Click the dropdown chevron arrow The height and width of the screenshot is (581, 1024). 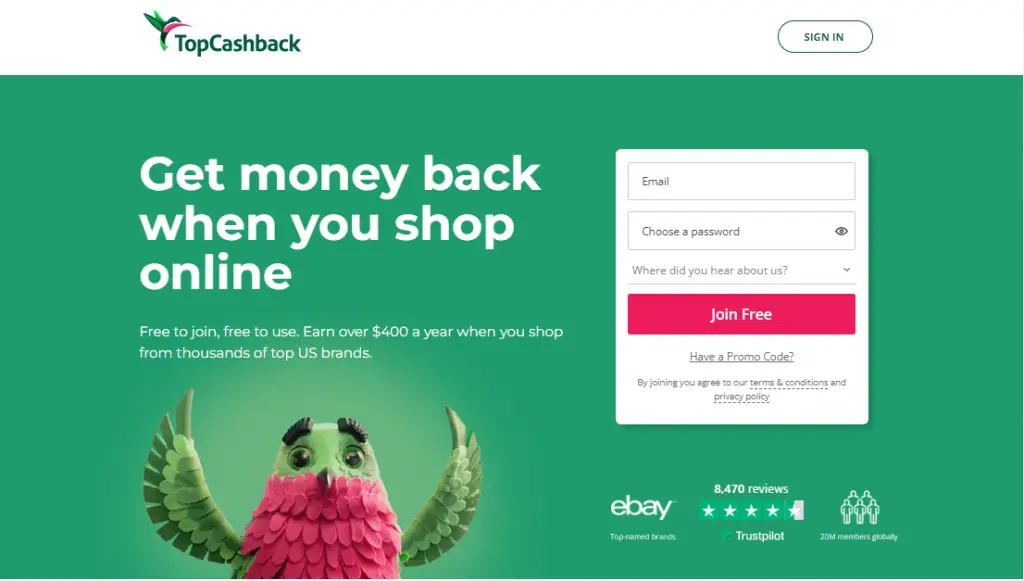(x=846, y=270)
